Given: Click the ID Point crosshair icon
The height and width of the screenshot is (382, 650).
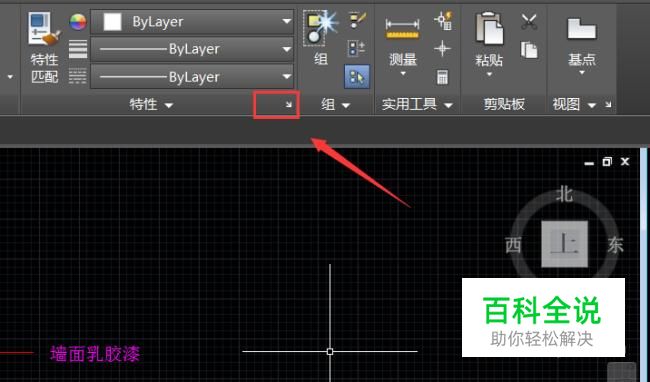Looking at the screenshot, I should click(442, 48).
